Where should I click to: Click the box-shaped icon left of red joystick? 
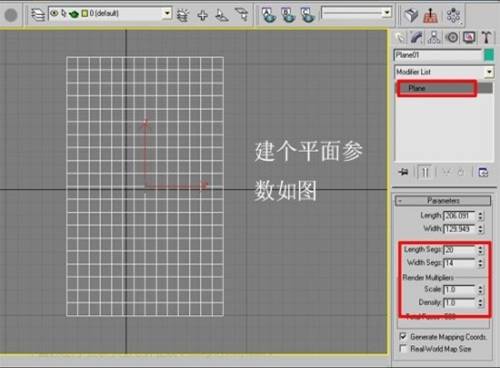pos(411,15)
